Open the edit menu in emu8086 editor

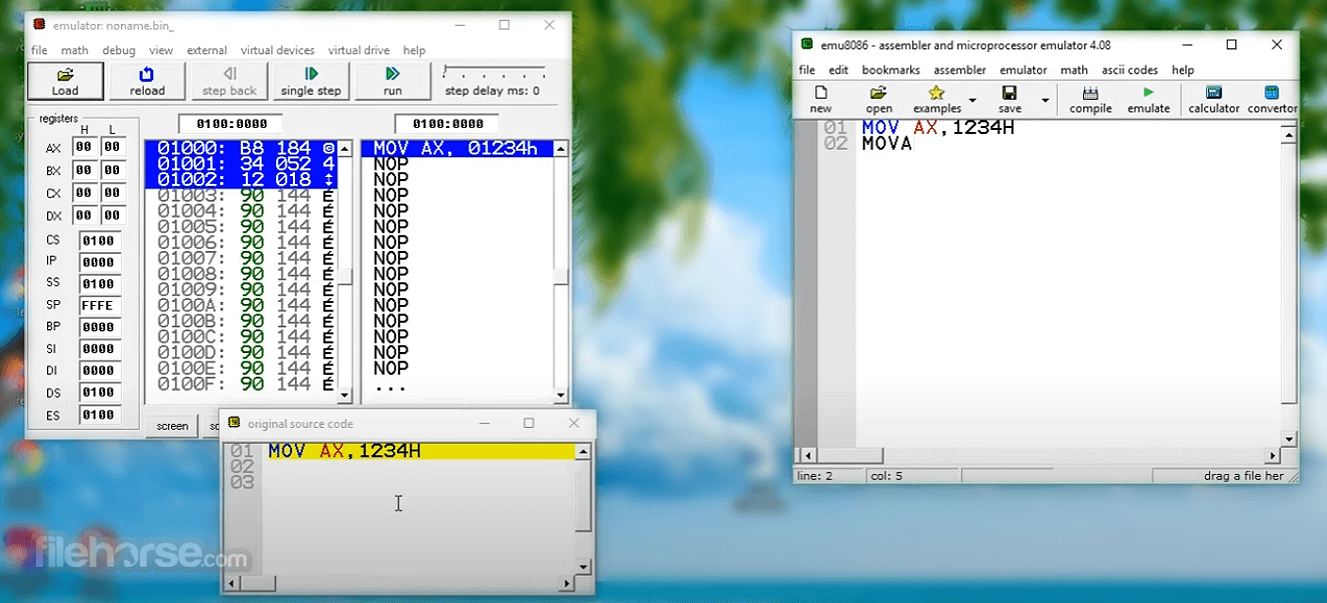point(838,70)
